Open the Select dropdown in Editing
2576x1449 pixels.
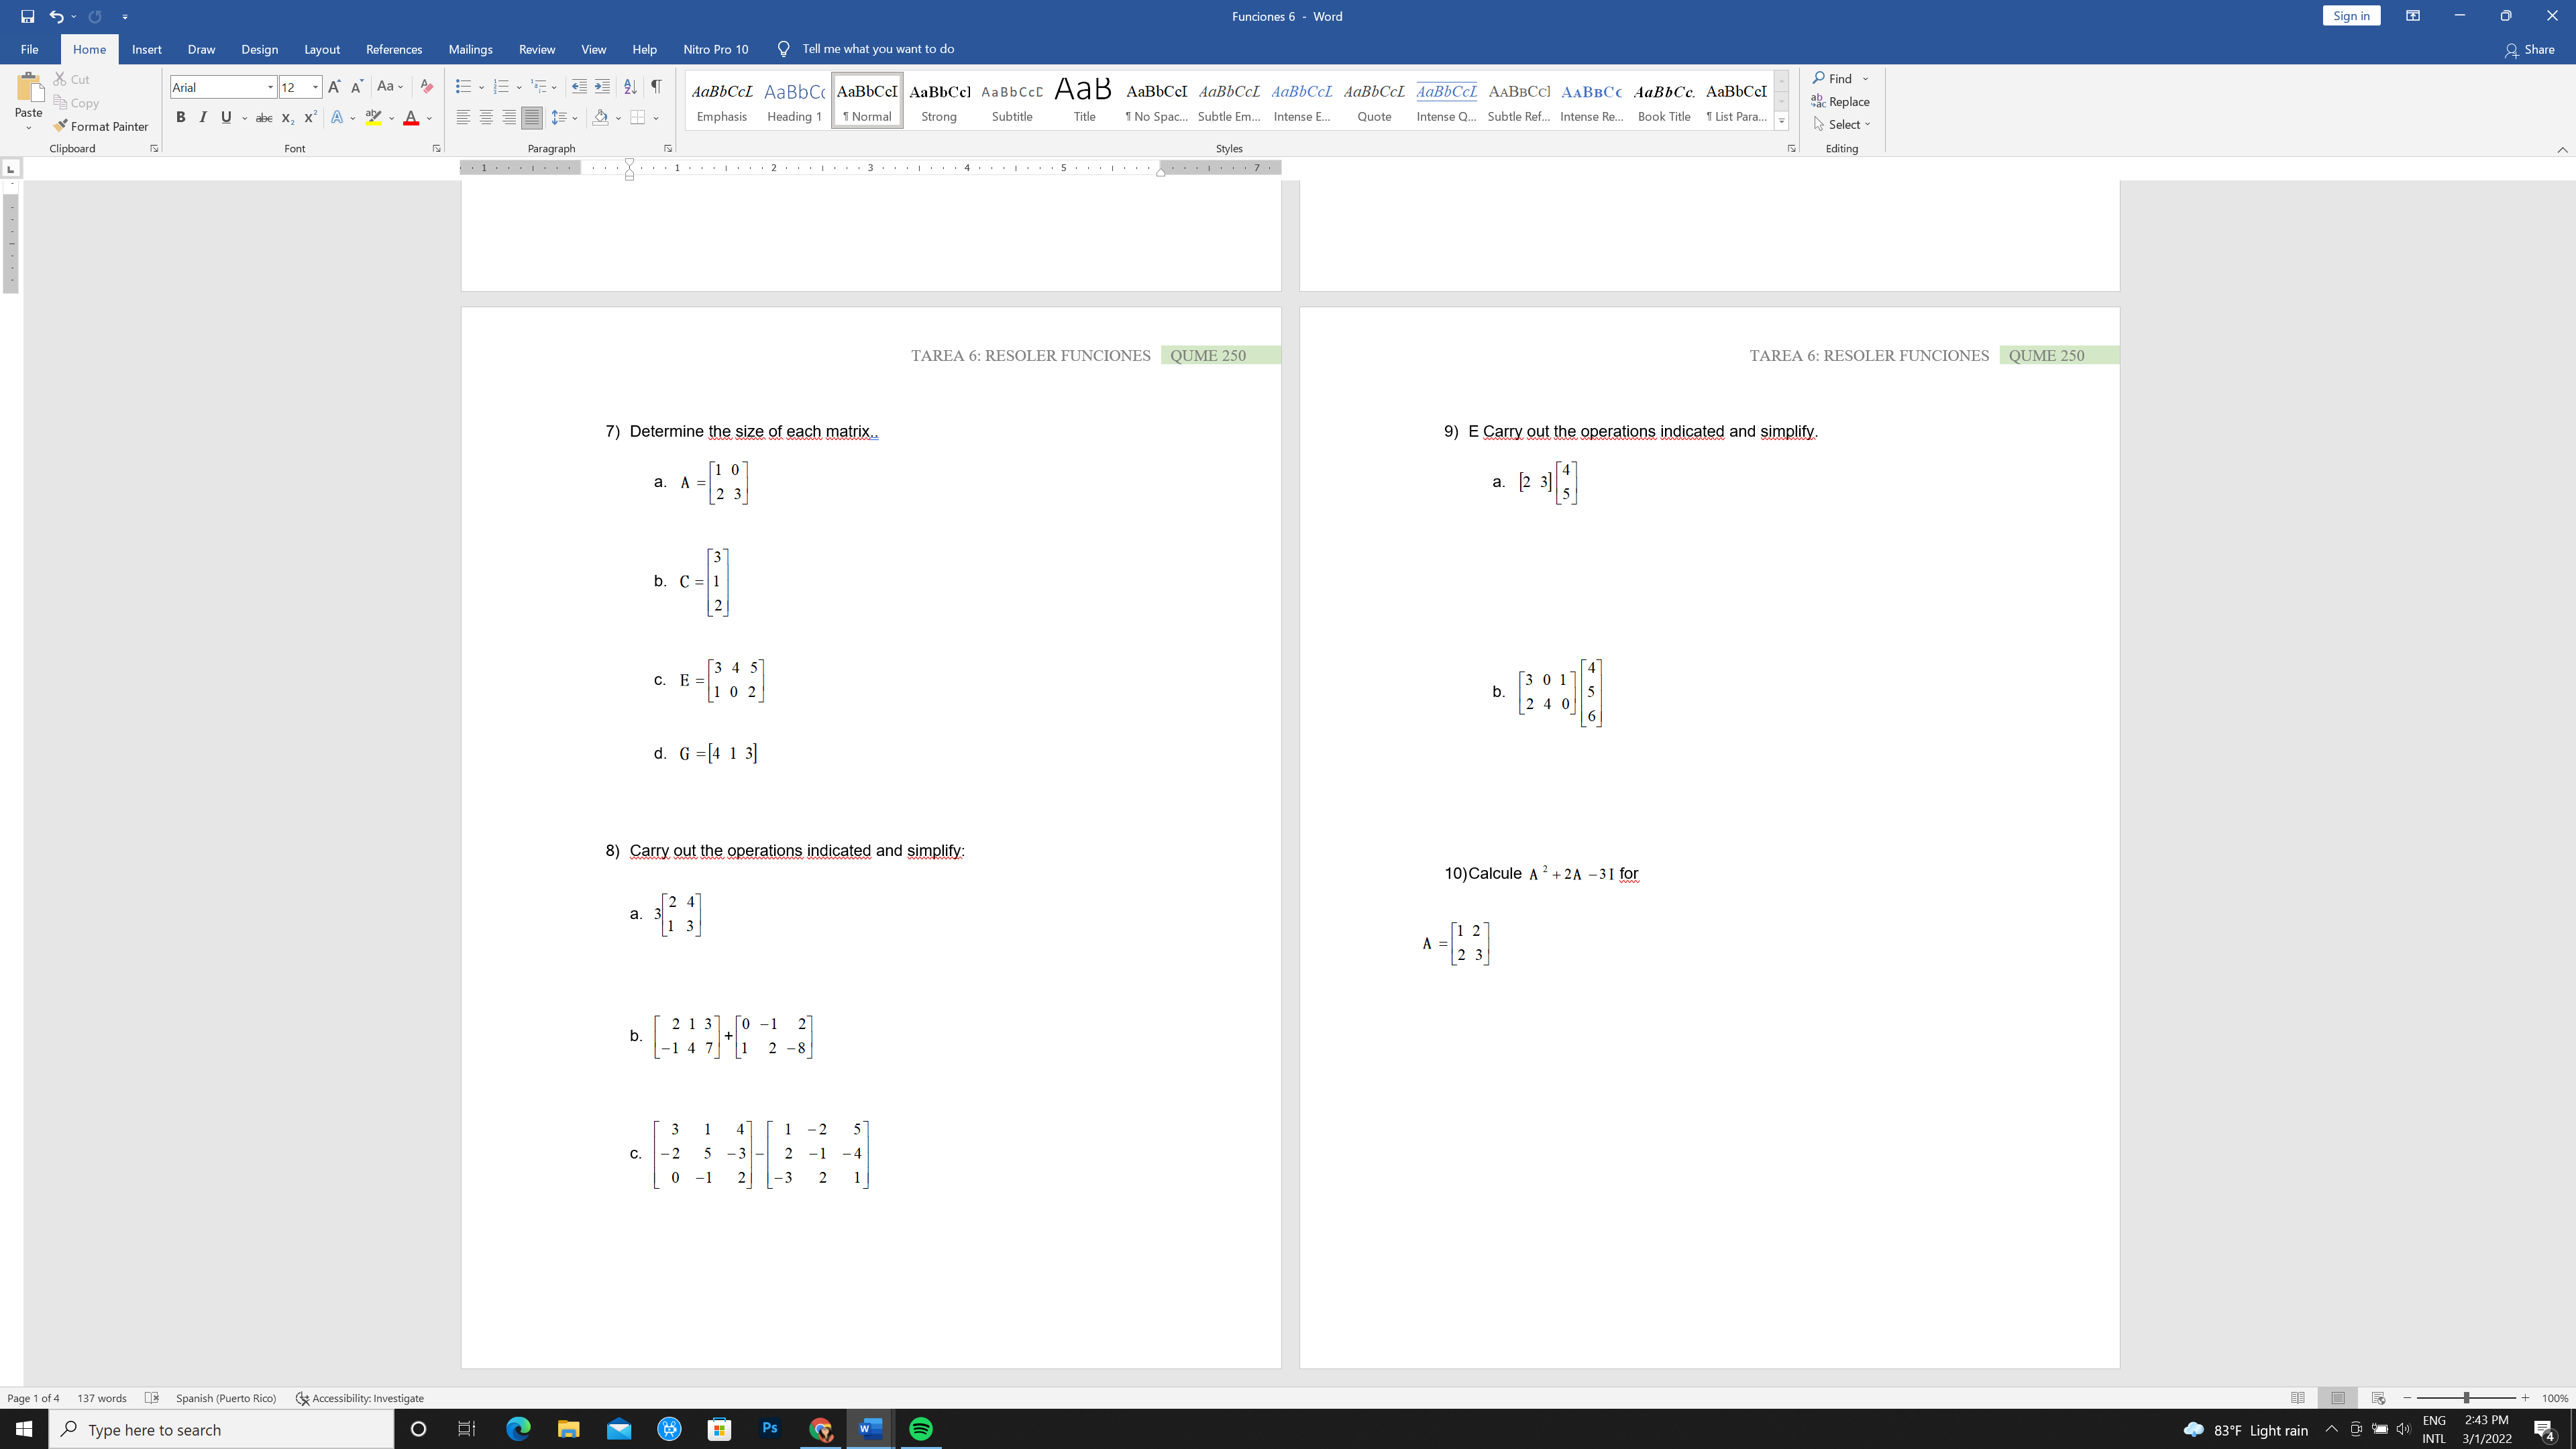pyautogui.click(x=1842, y=124)
